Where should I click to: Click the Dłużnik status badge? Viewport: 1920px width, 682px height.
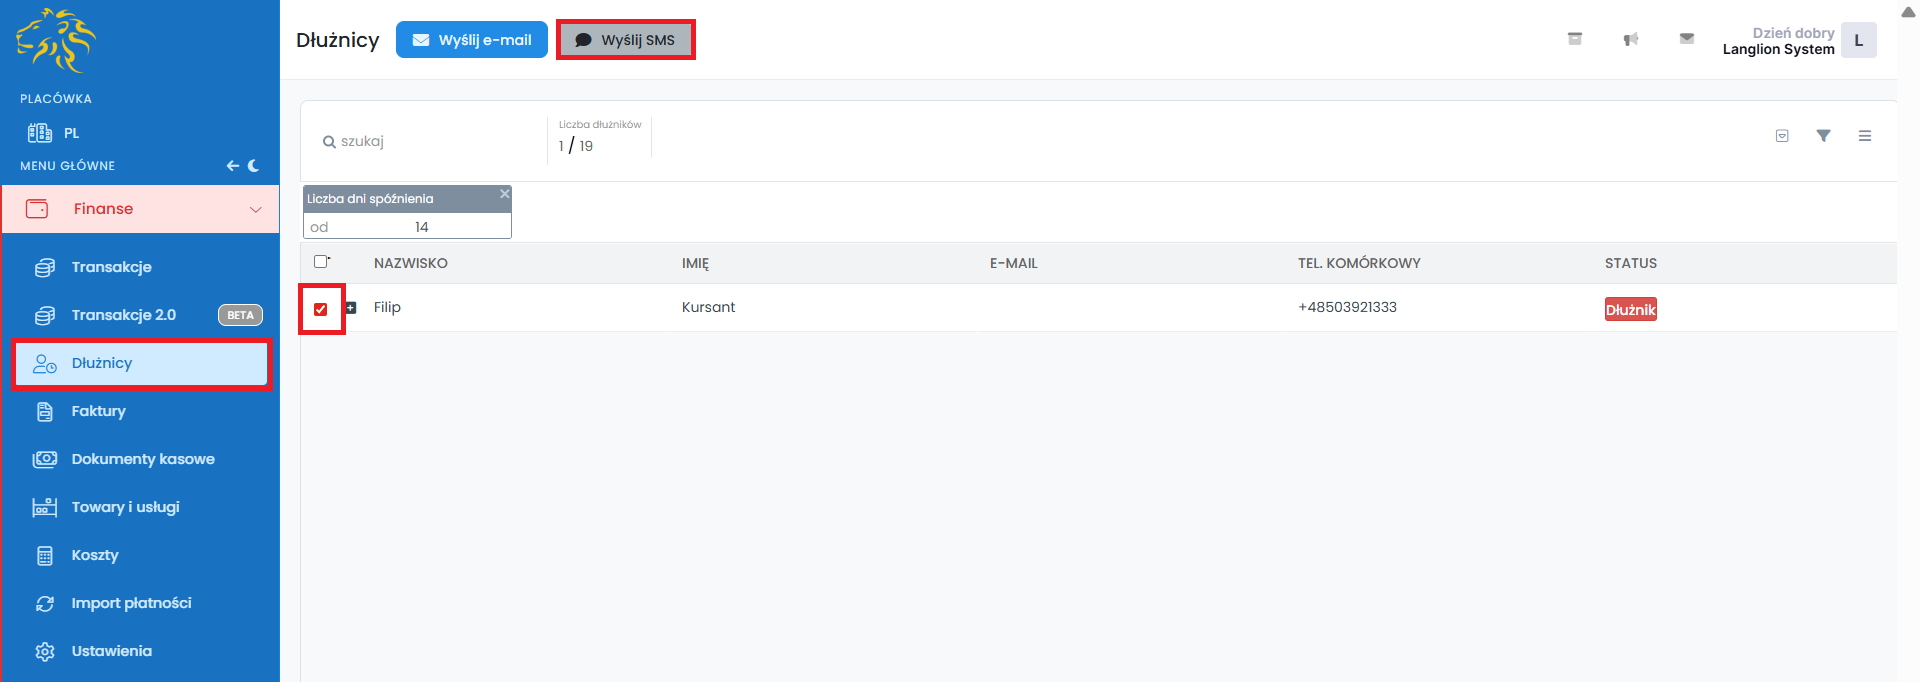[1630, 310]
